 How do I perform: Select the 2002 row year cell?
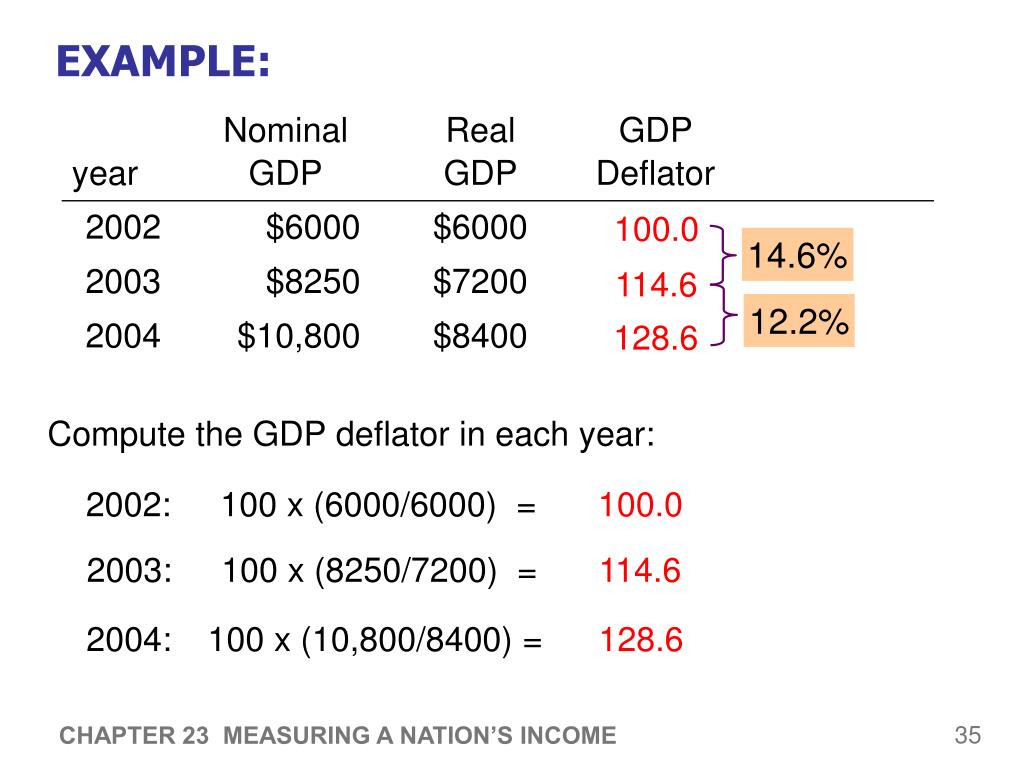tap(123, 229)
